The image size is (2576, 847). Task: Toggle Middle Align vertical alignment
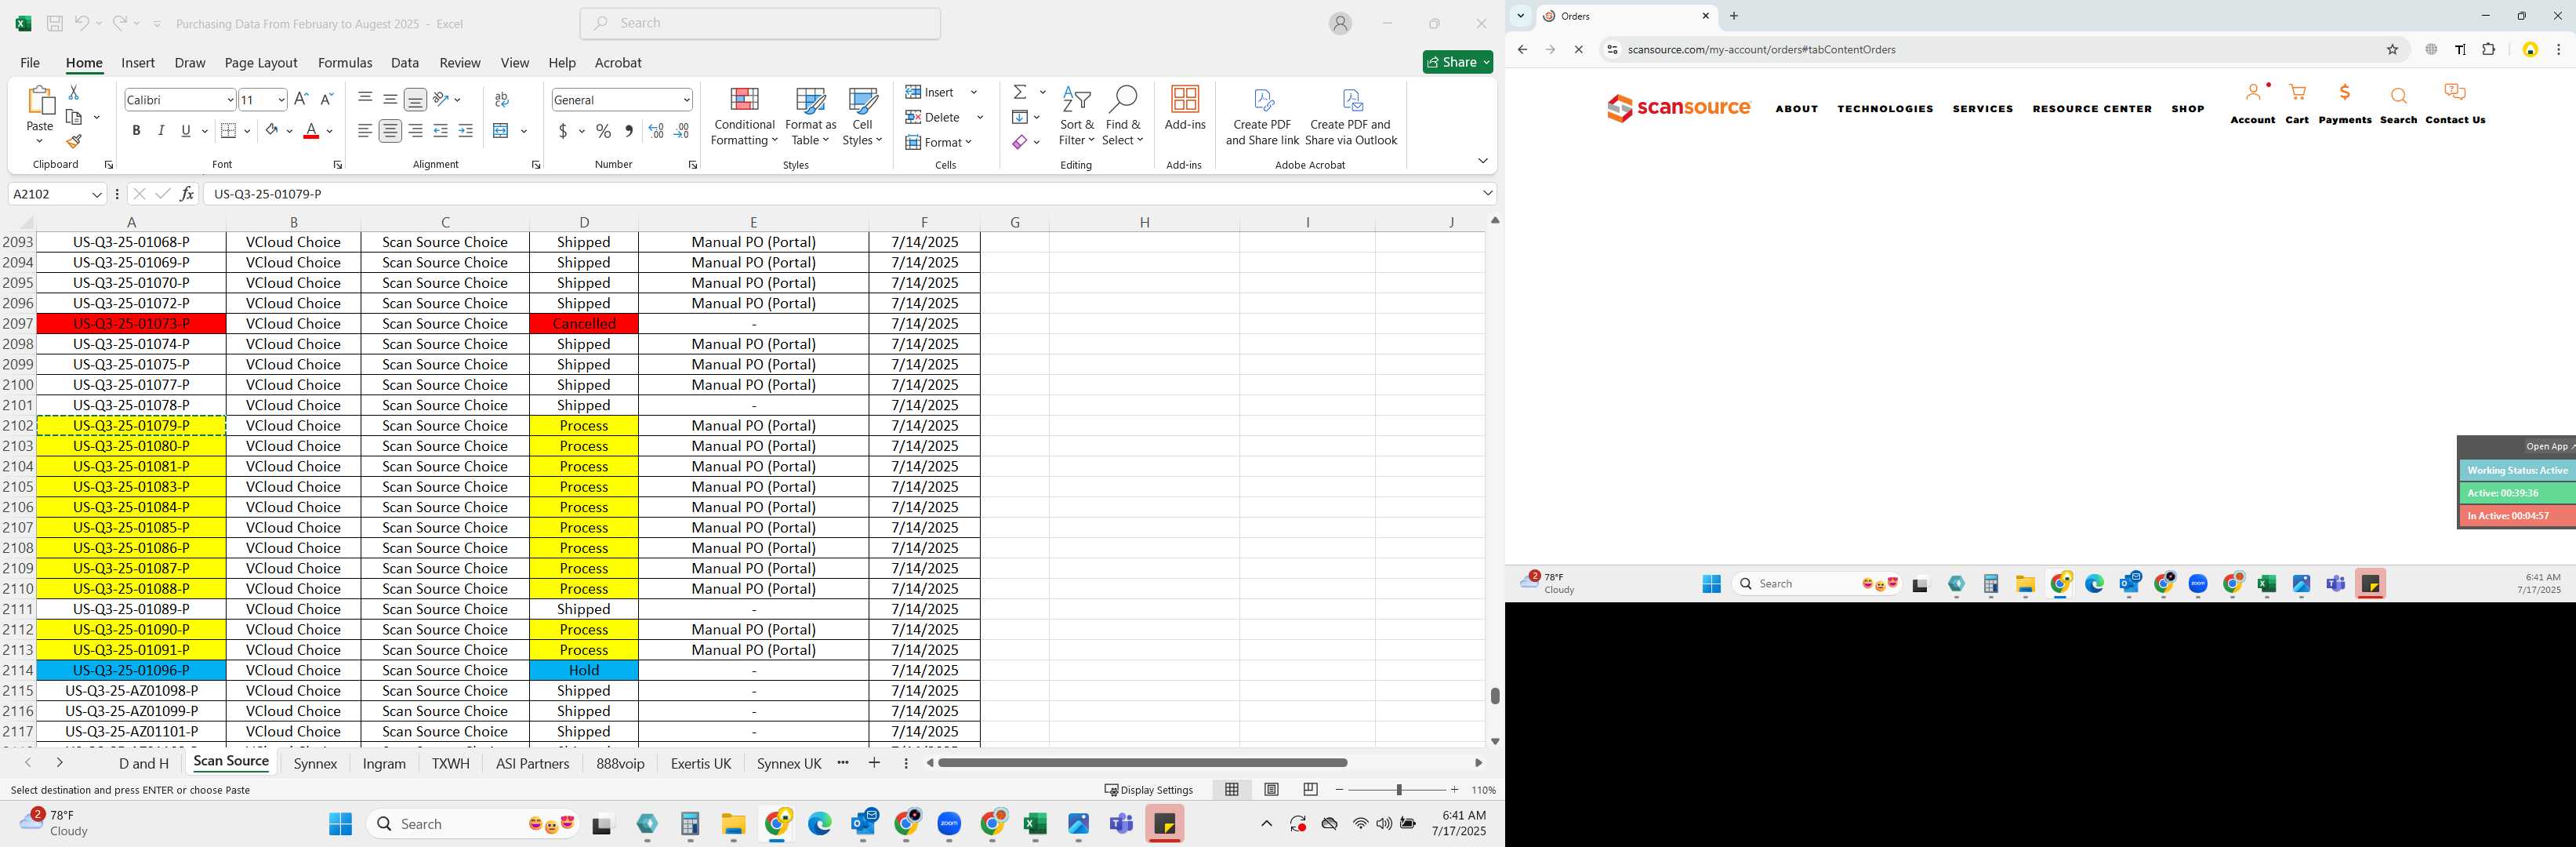390,99
